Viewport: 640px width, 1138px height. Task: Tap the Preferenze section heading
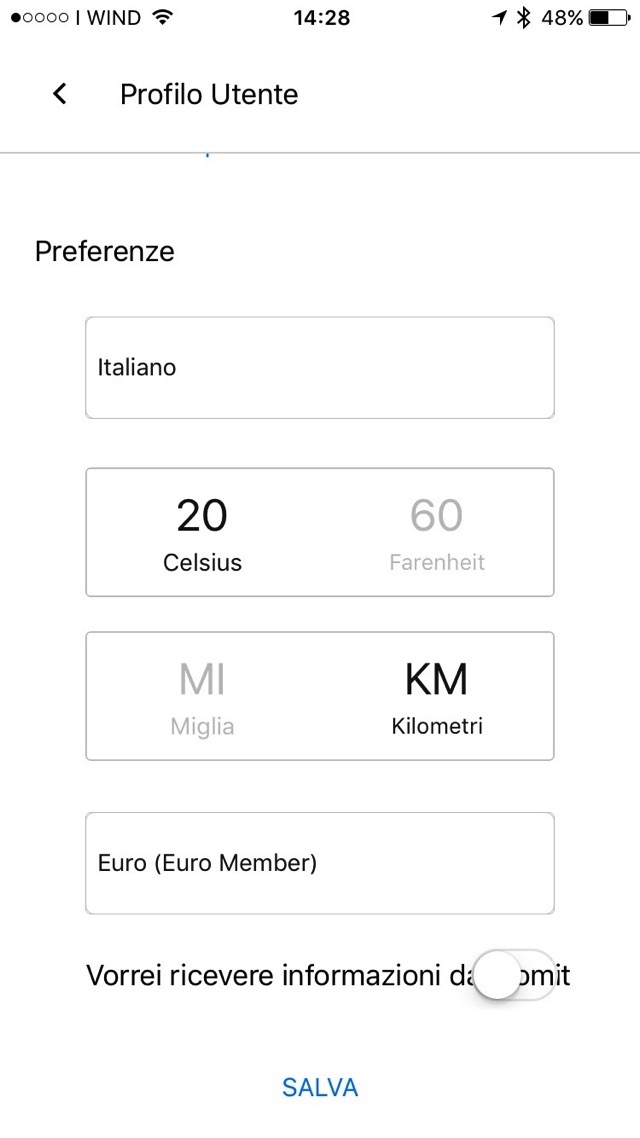click(x=105, y=251)
